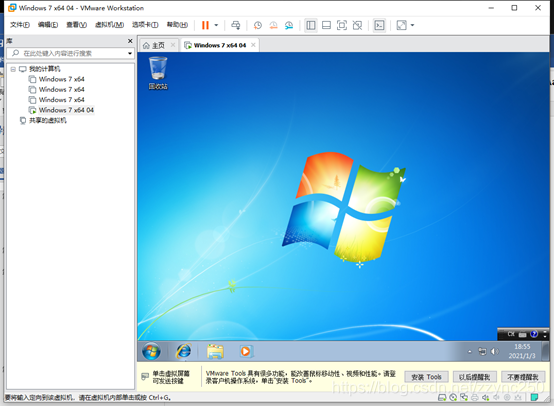Pause the running virtual machine
This screenshot has height=406, width=554.
pos(205,25)
